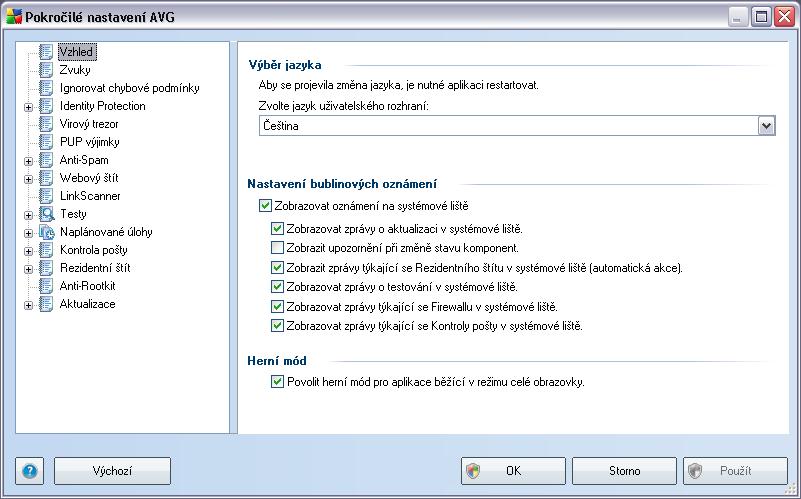Expand the Anti-Spam tree node
The image size is (801, 499).
(29, 161)
